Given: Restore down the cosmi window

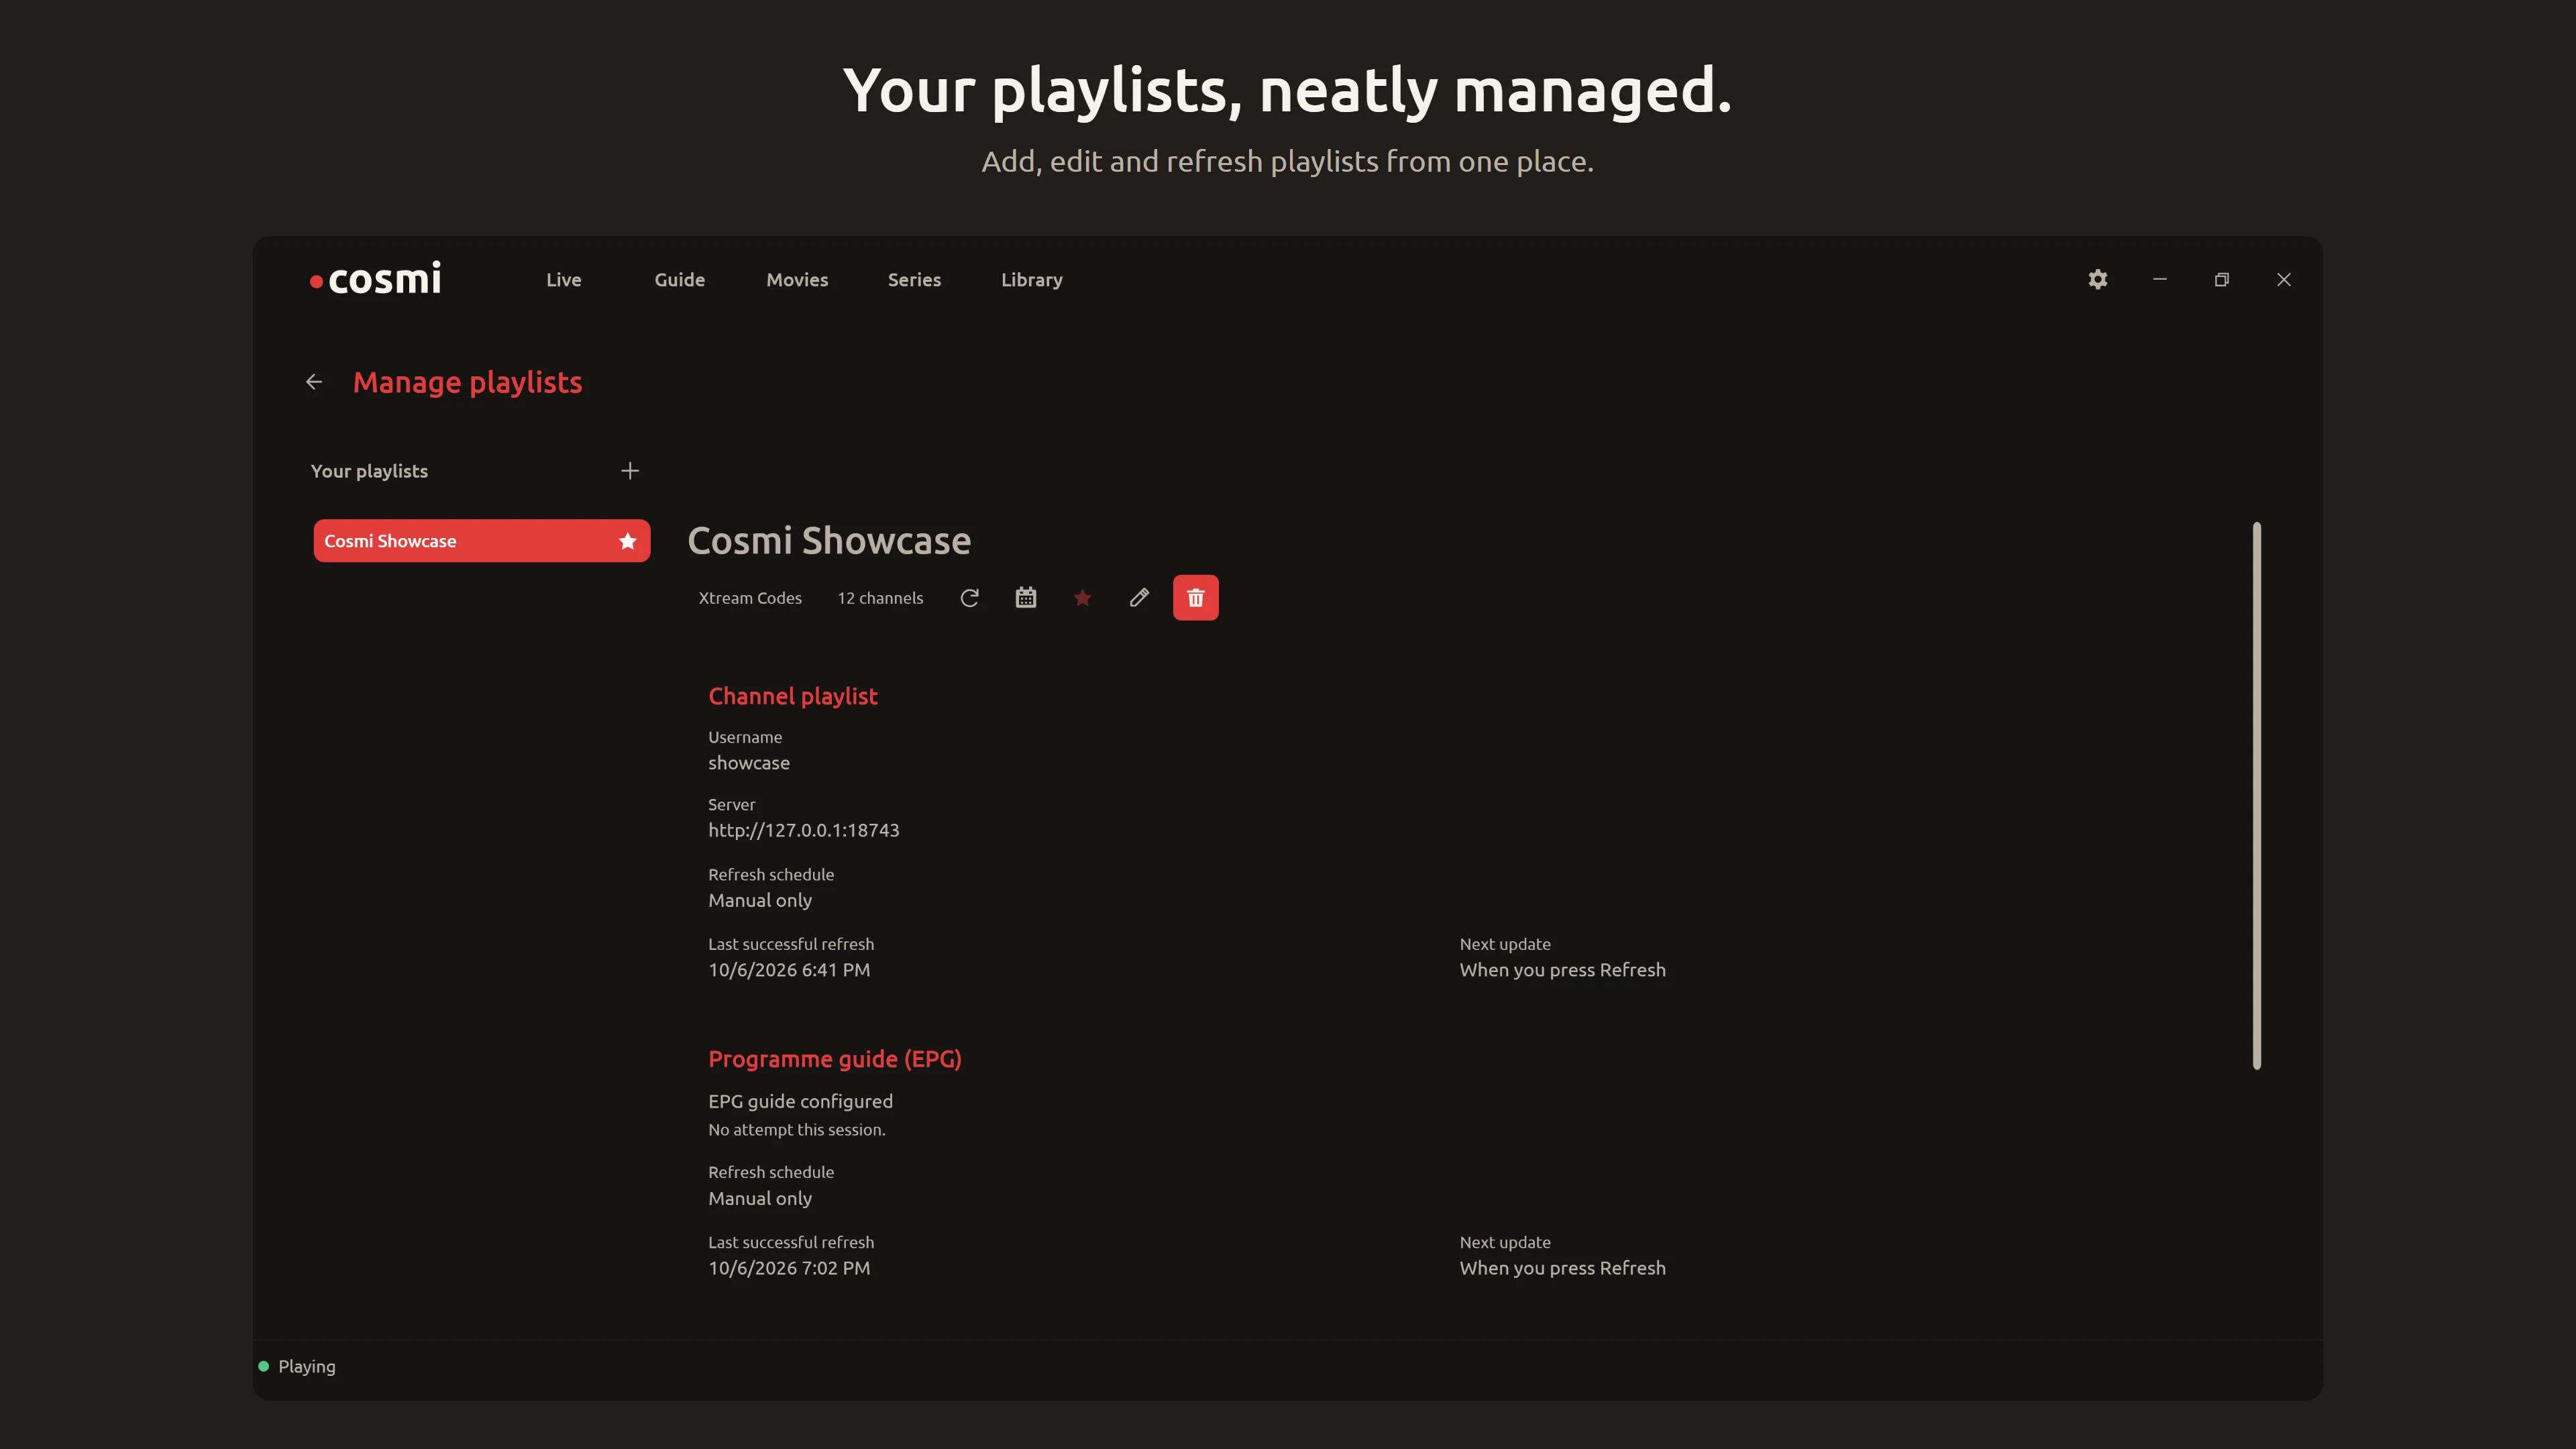Looking at the screenshot, I should pyautogui.click(x=2222, y=279).
